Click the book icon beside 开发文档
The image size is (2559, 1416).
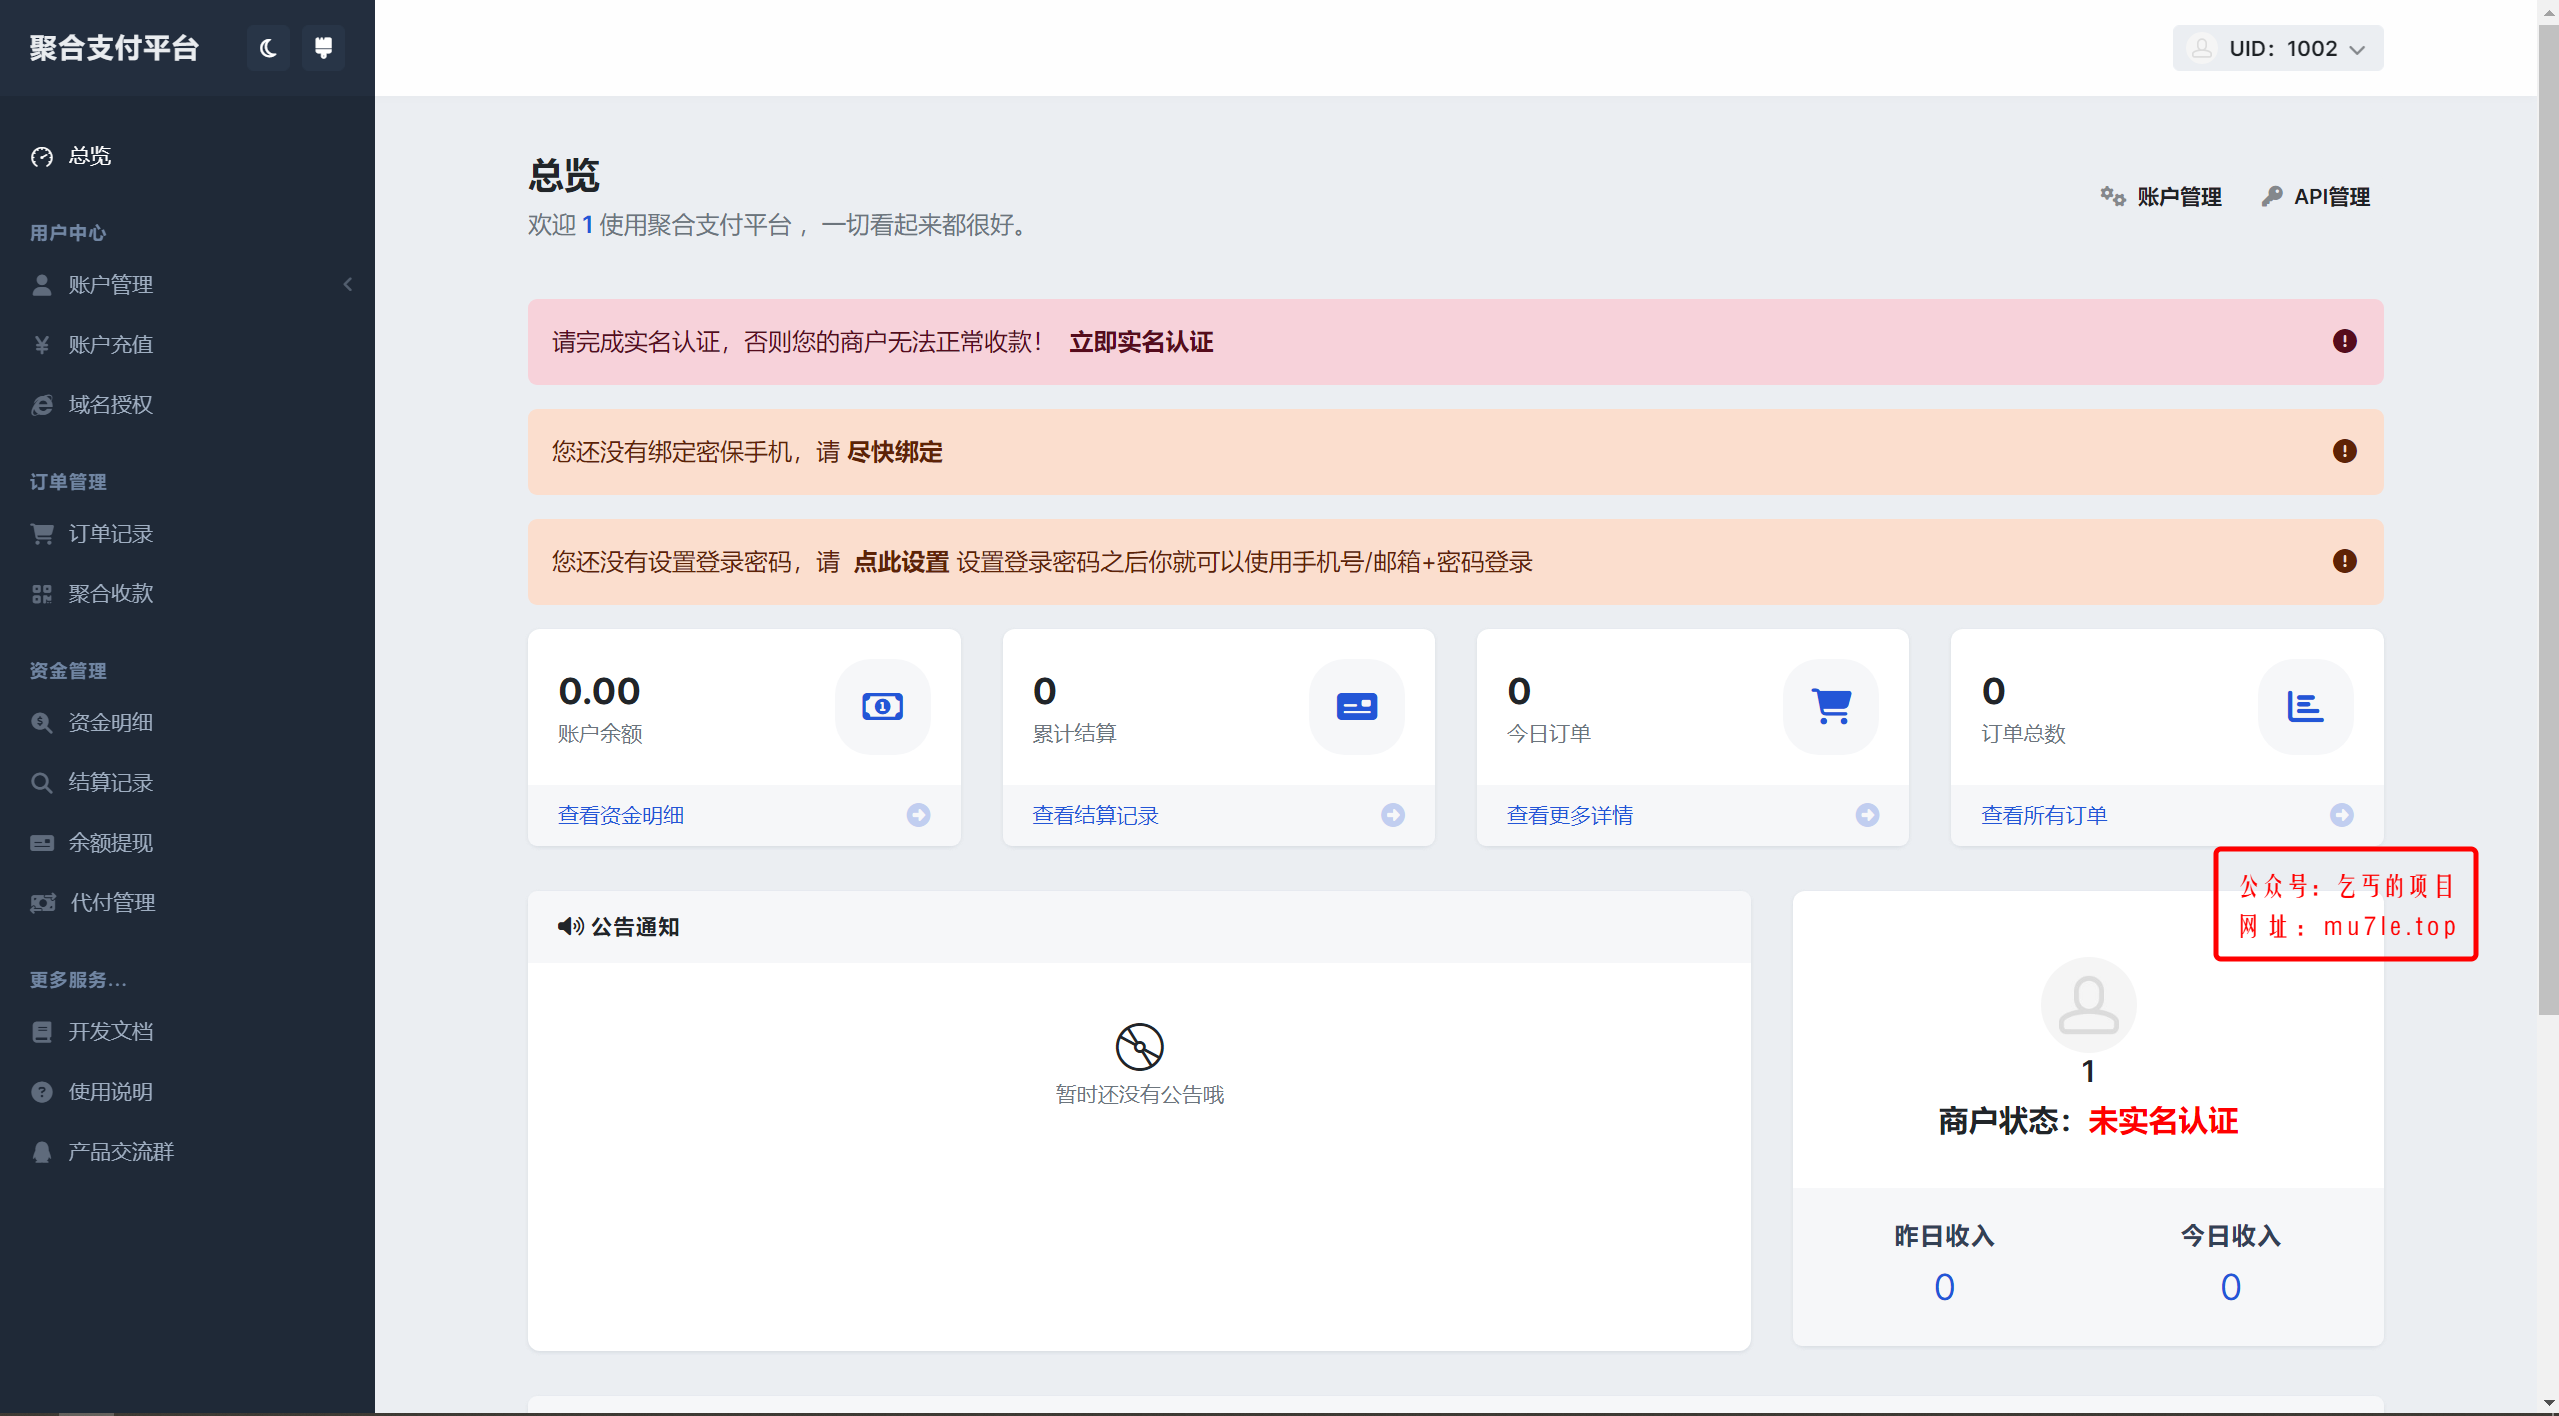[x=41, y=1032]
